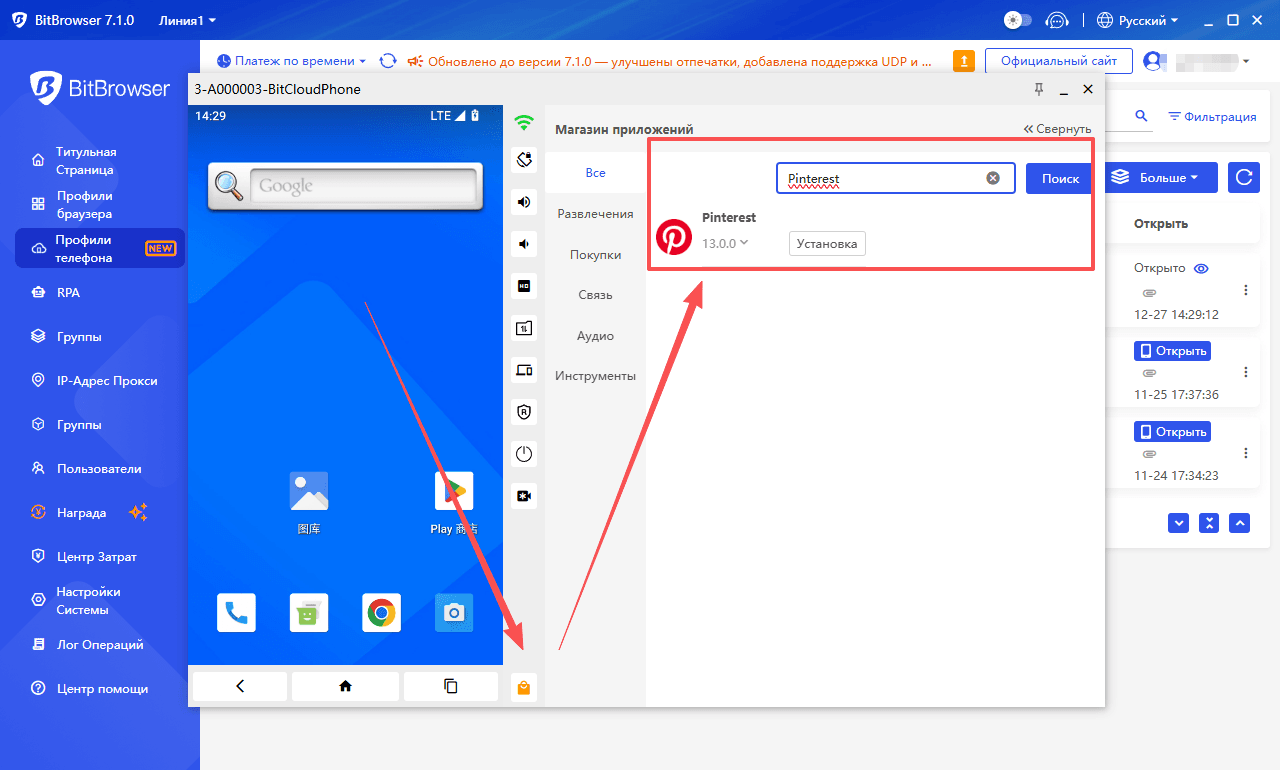Click the app store search field containing Pinterest
1280x770 pixels.
point(895,178)
